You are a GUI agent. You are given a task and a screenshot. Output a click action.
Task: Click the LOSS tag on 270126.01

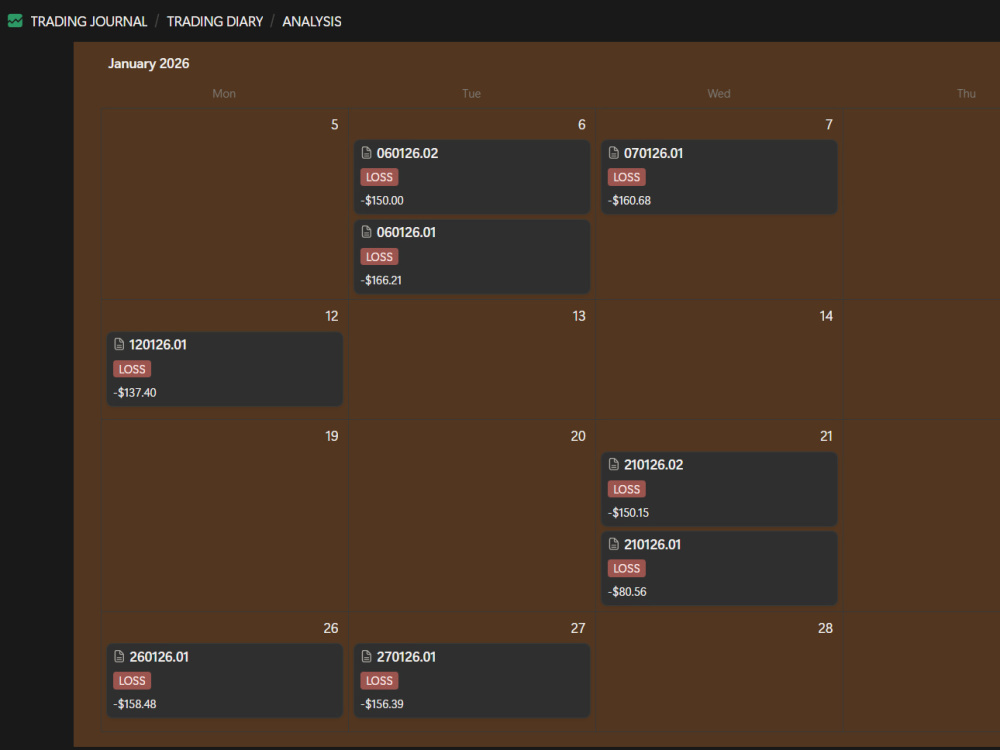click(379, 680)
